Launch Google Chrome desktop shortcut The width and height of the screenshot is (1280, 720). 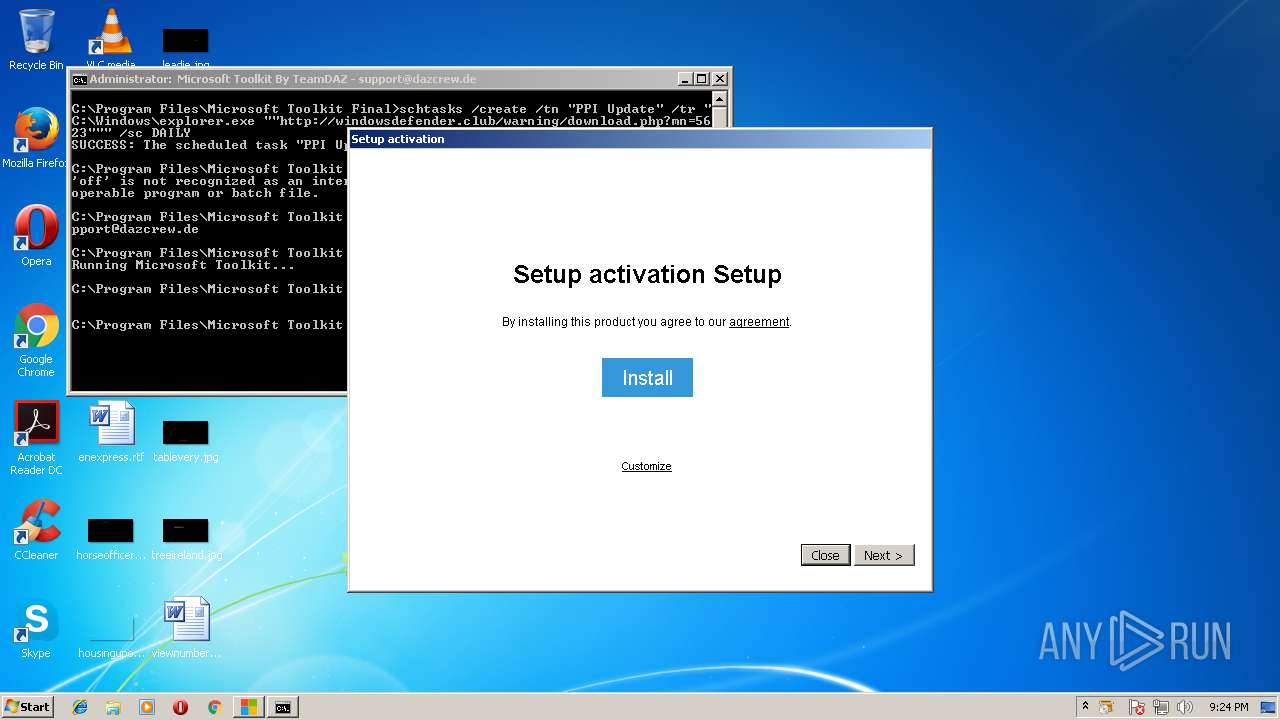click(x=36, y=340)
